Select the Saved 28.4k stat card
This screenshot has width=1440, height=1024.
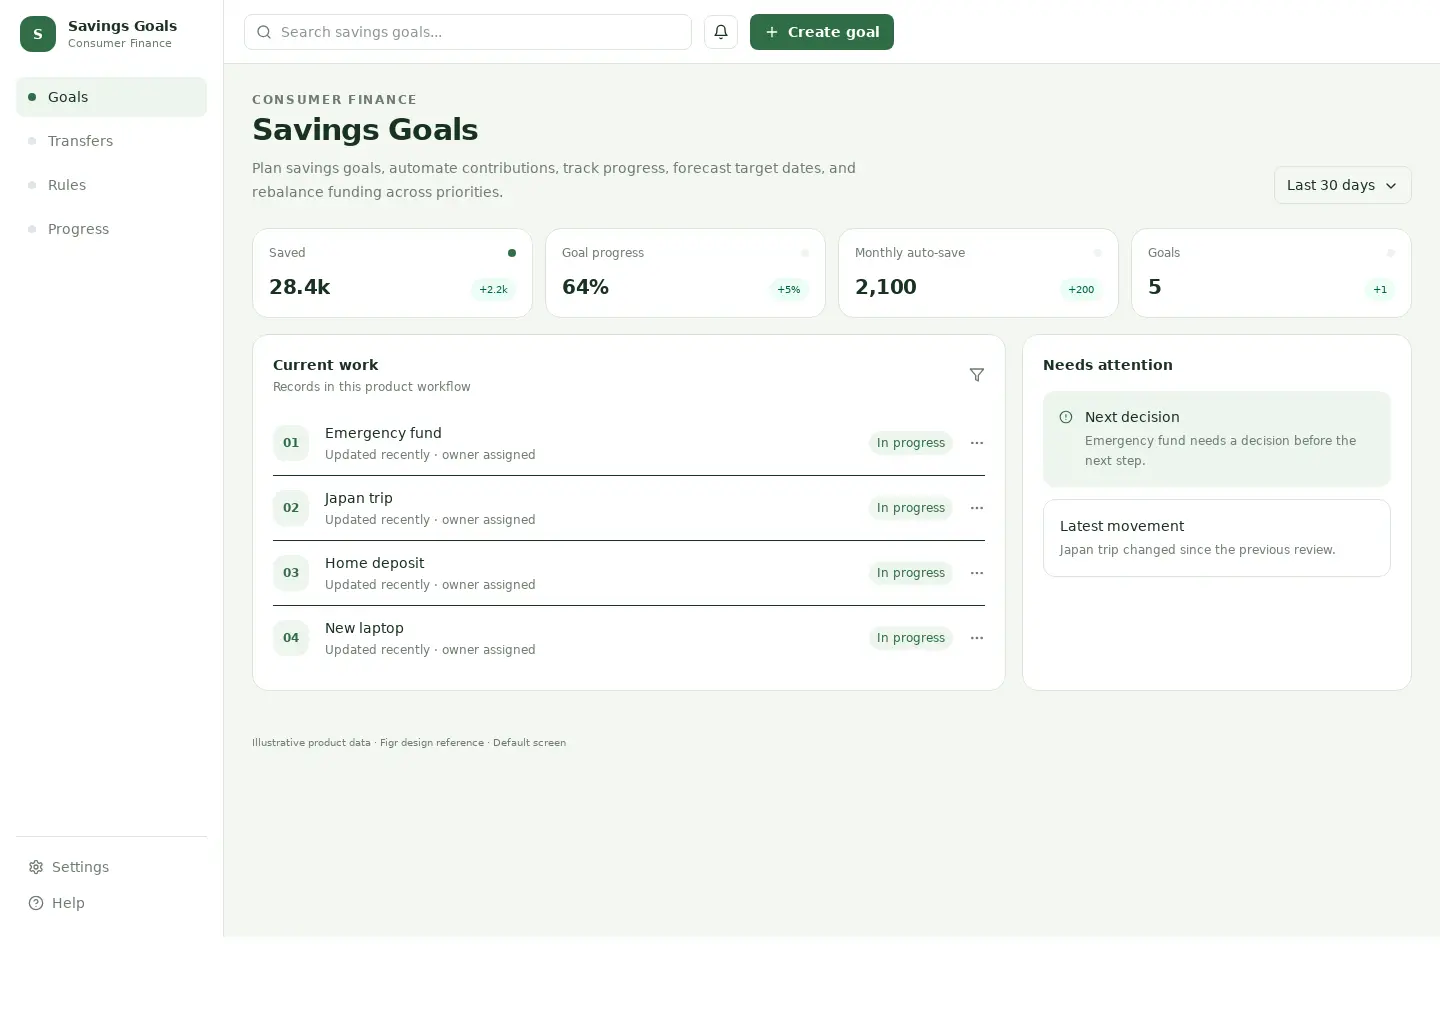point(392,273)
